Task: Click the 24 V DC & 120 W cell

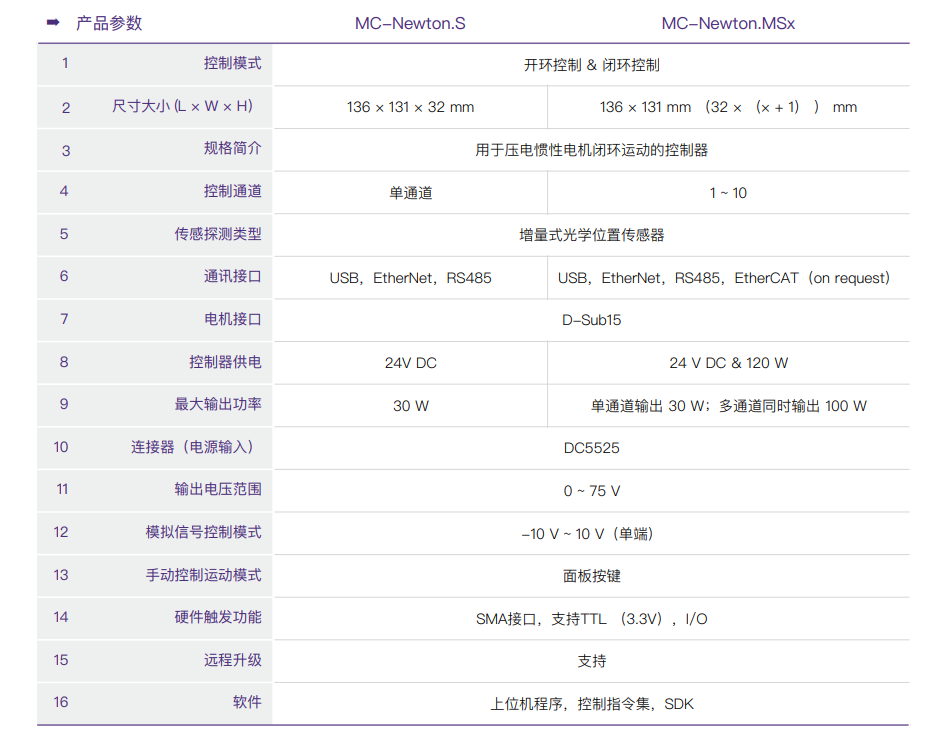Action: pos(728,363)
